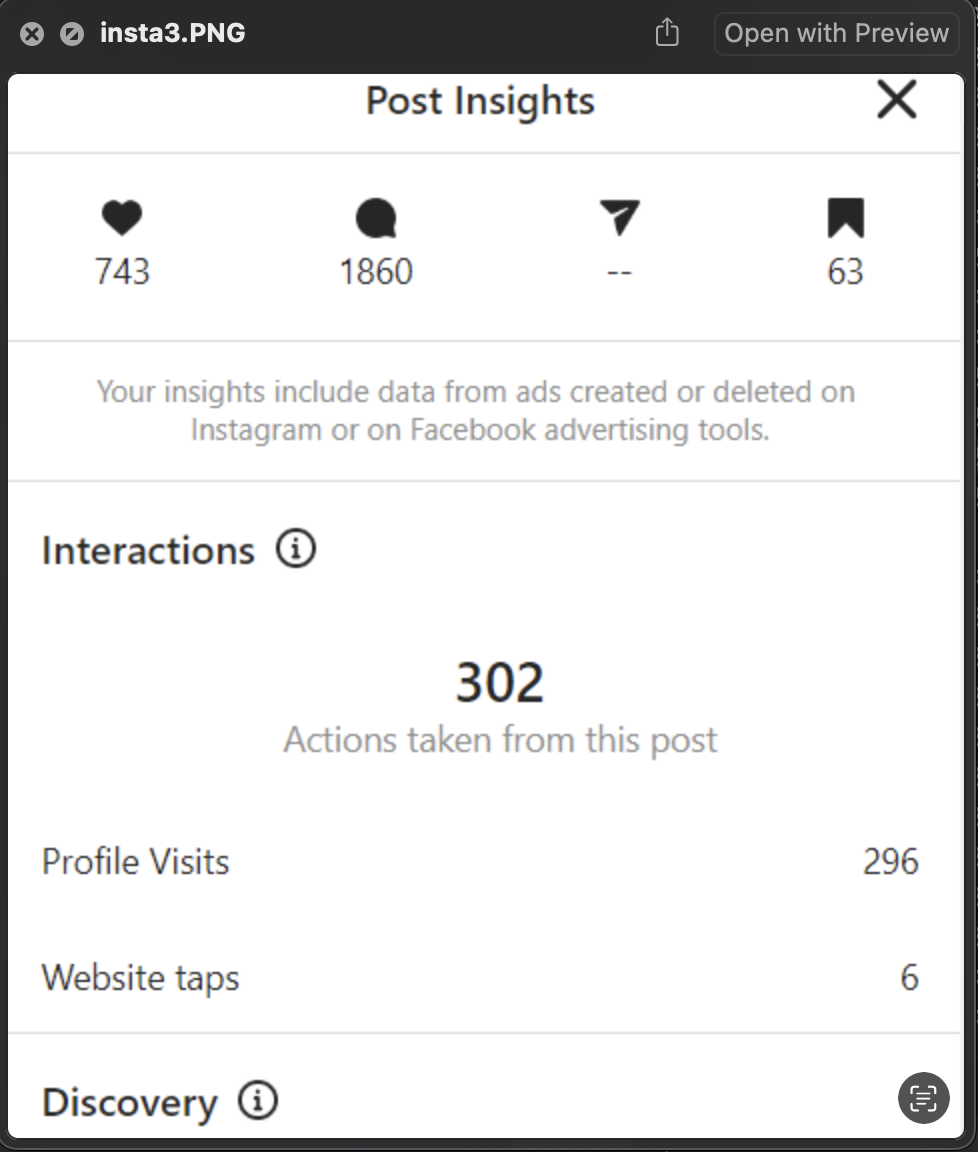Screen dimensions: 978x1152
Task: Click the 63 saves count
Action: (x=845, y=272)
